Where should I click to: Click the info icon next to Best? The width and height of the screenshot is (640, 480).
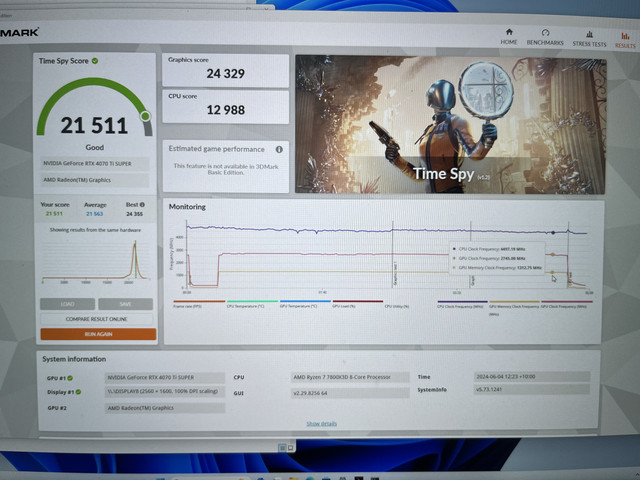142,204
